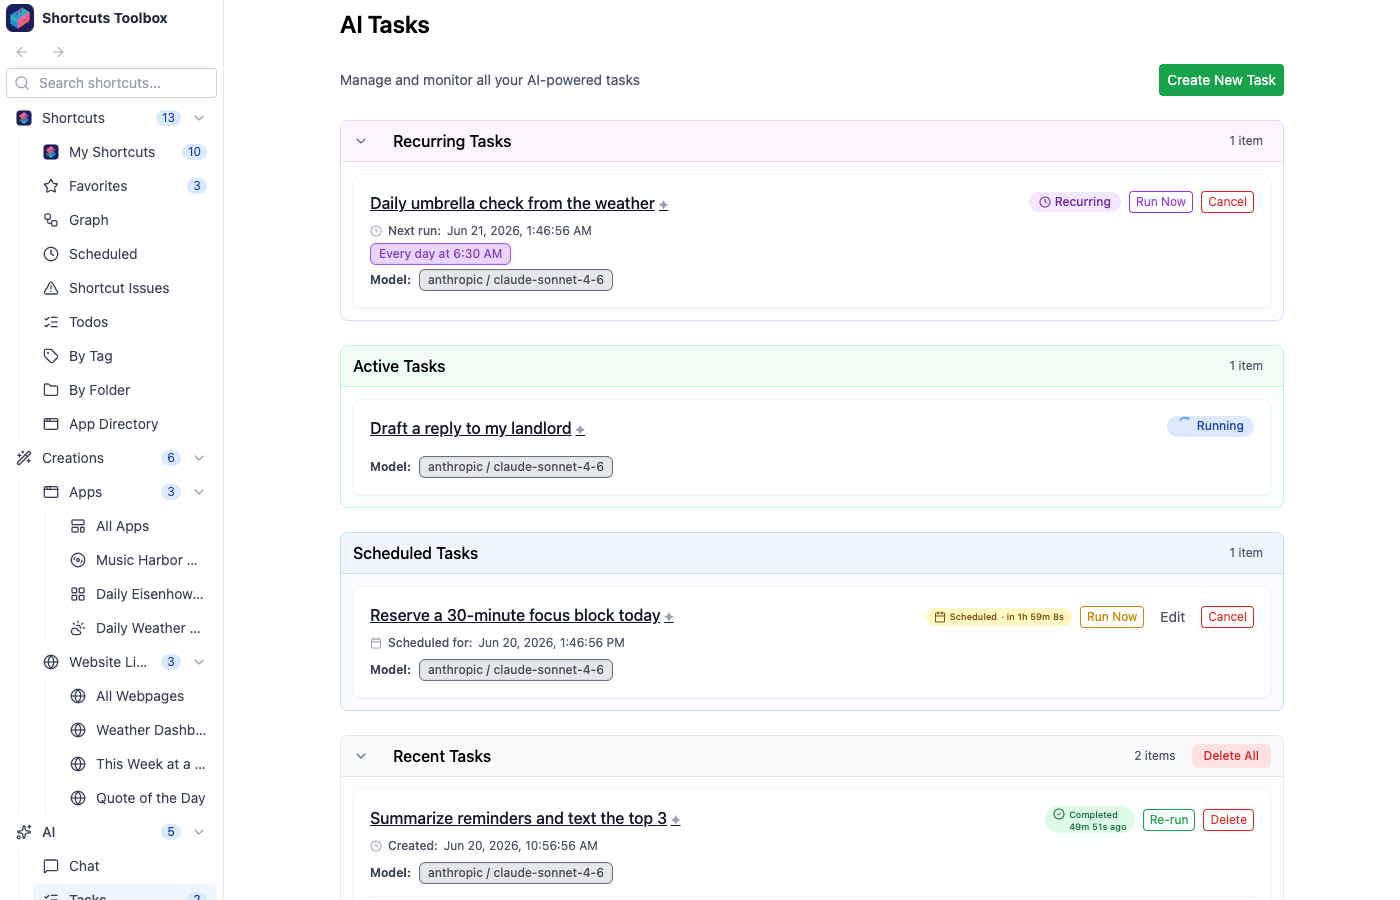The image size is (1400, 900).
Task: Click sparkle icon beside Draft a reply
Action: tap(580, 430)
